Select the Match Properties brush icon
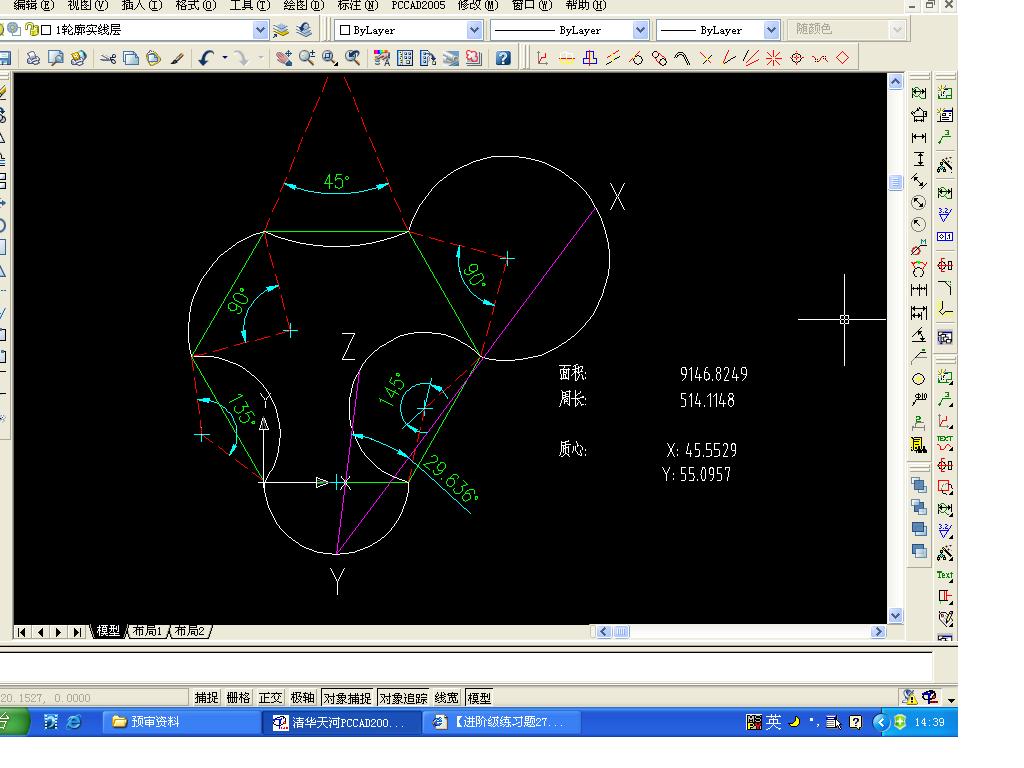The height and width of the screenshot is (768, 1024). coord(176,59)
